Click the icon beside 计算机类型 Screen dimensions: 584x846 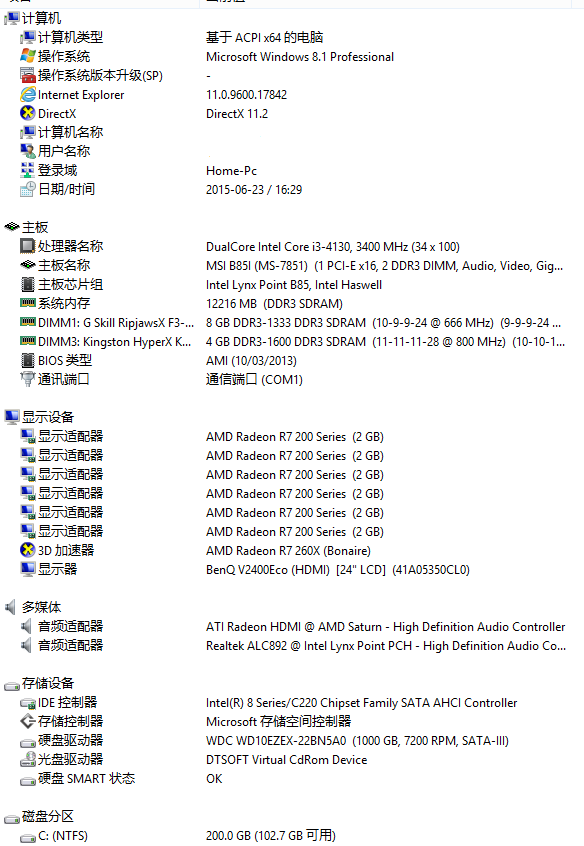tap(28, 37)
